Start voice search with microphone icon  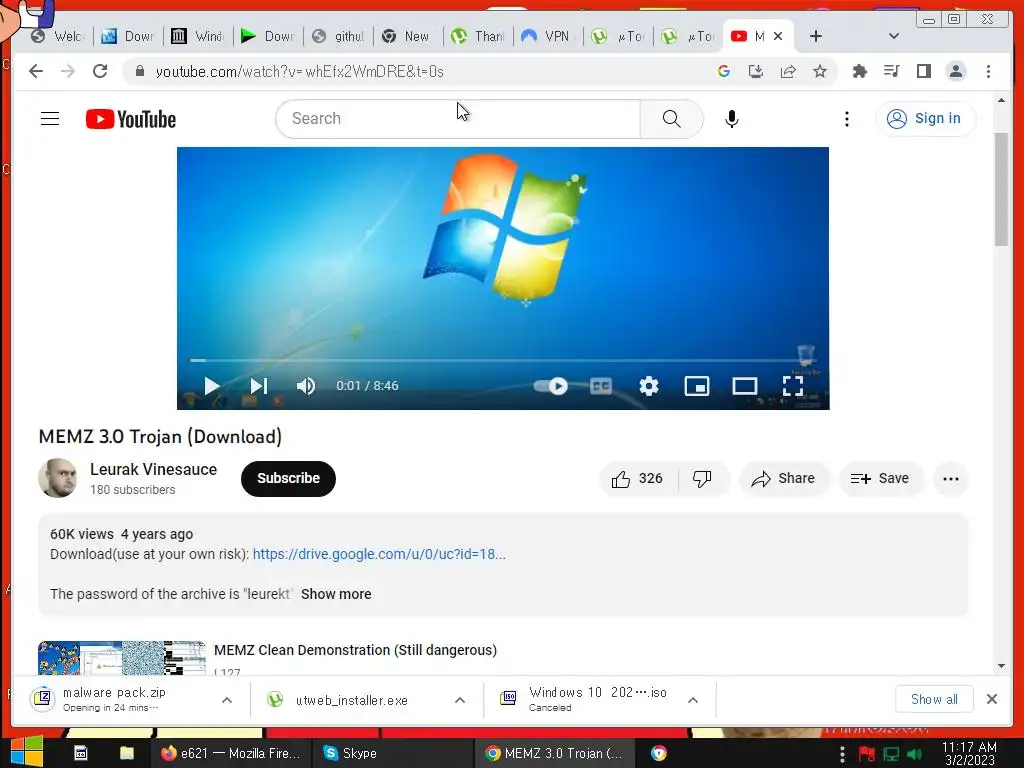point(731,119)
